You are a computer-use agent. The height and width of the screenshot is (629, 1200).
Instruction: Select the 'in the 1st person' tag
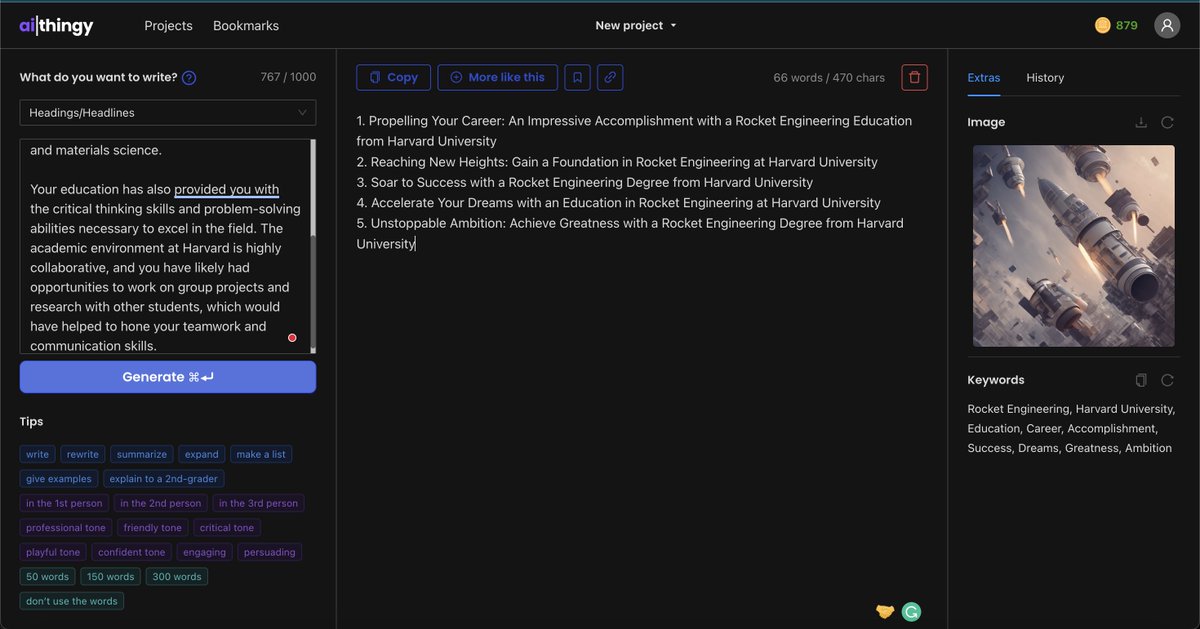[x=64, y=503]
